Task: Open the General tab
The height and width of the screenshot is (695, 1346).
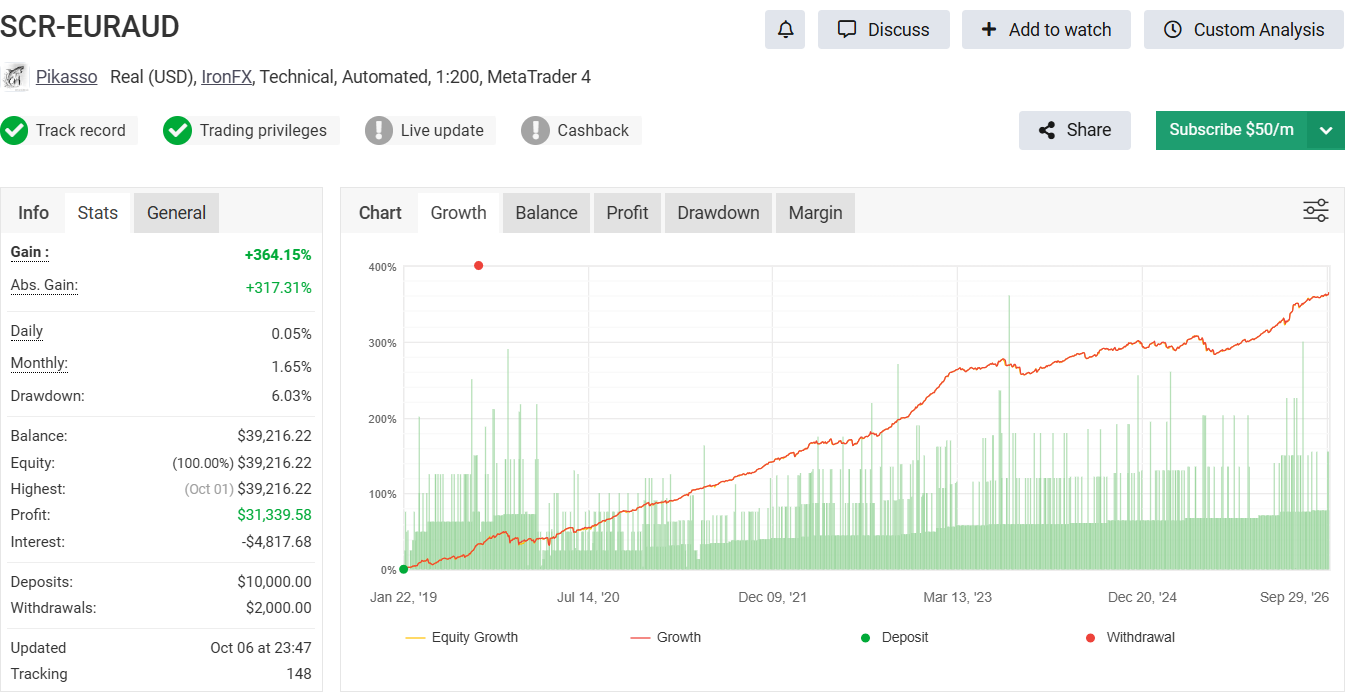Action: click(x=176, y=212)
